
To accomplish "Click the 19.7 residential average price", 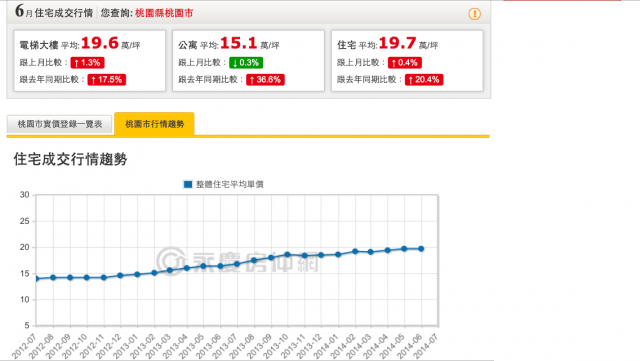I will [397, 43].
